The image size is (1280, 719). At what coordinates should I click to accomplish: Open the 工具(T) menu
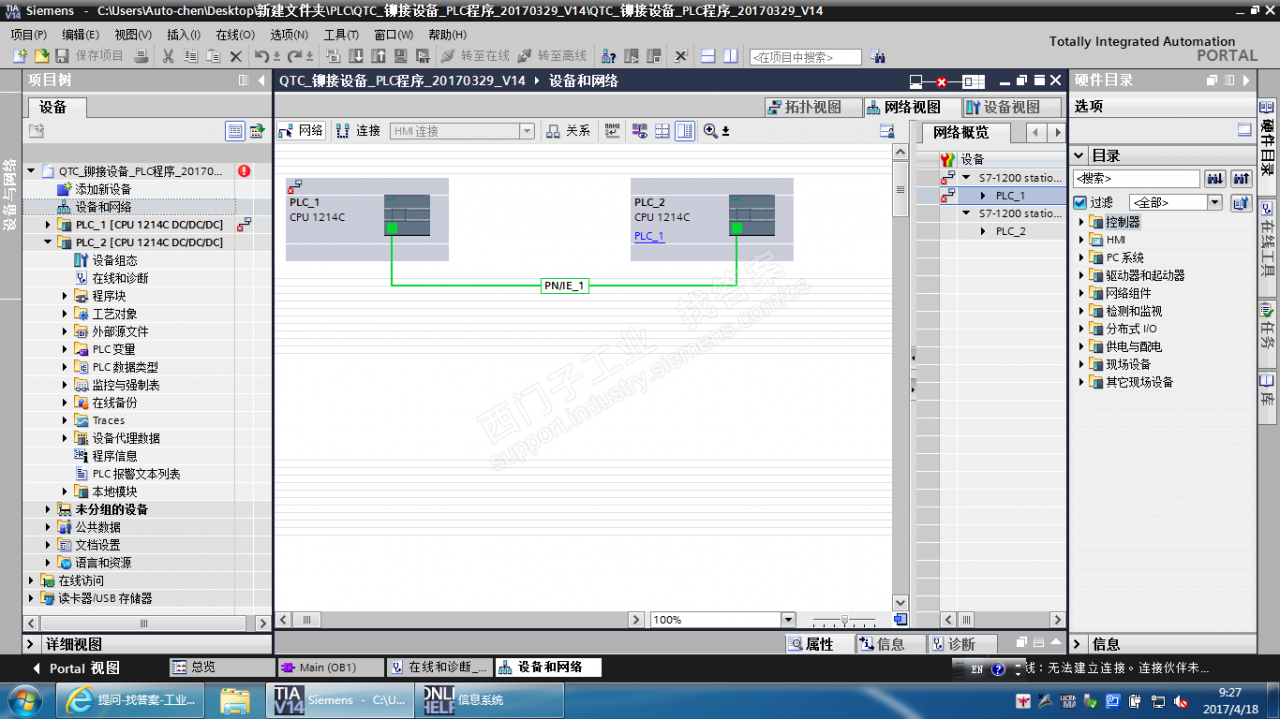point(341,34)
